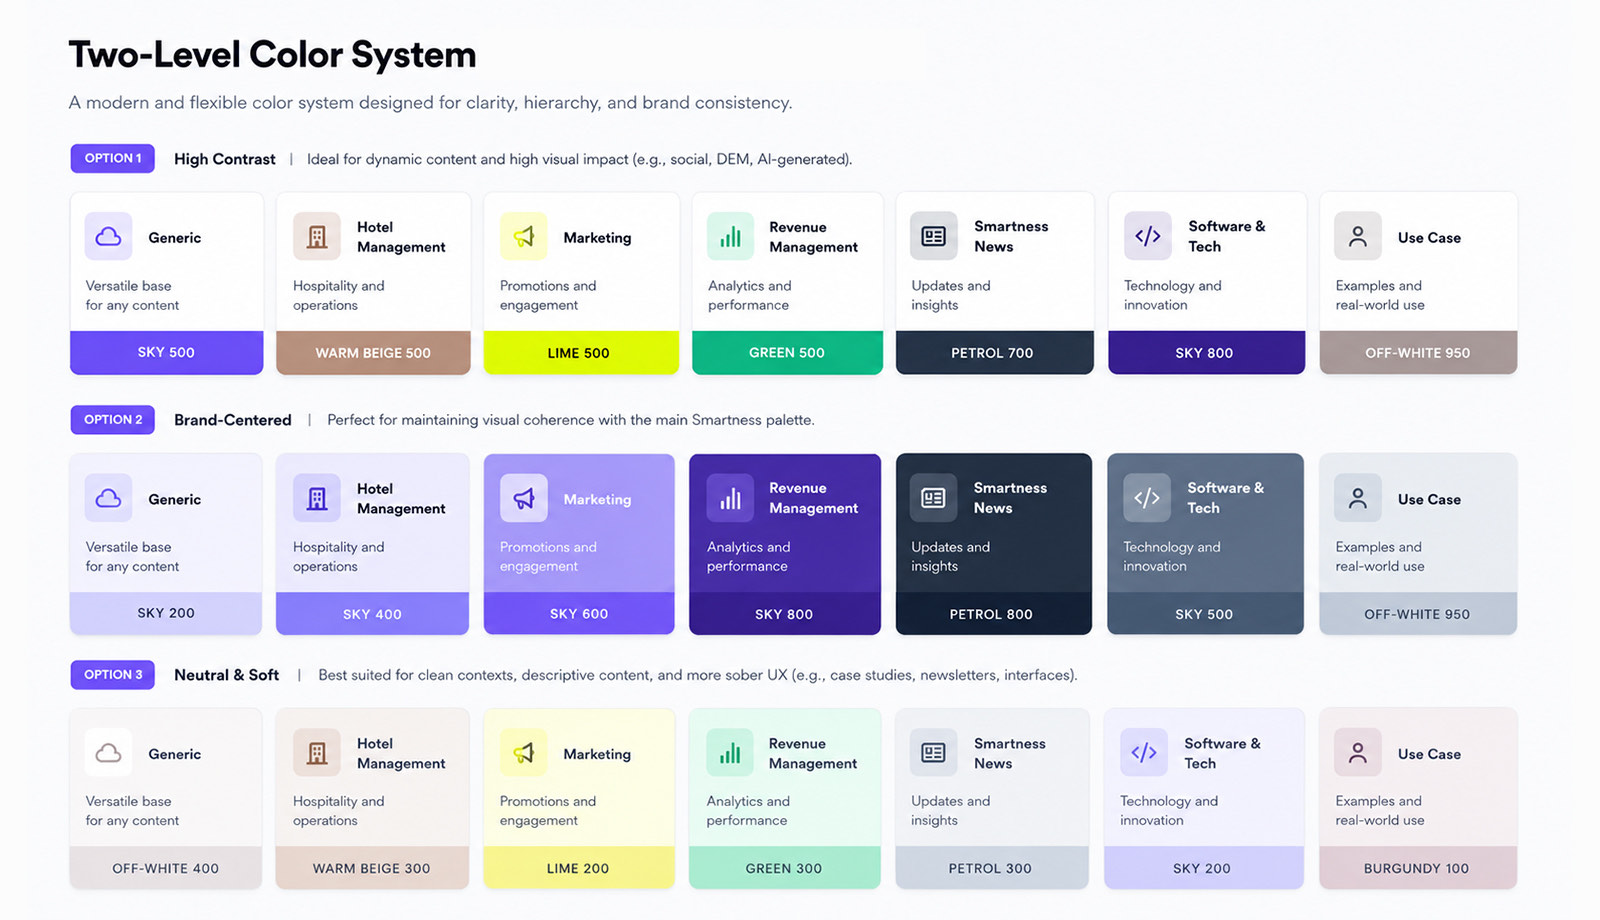Viewport: 1600px width, 920px height.
Task: Click the person icon on the High Contrast Use Case card
Action: (x=1358, y=237)
